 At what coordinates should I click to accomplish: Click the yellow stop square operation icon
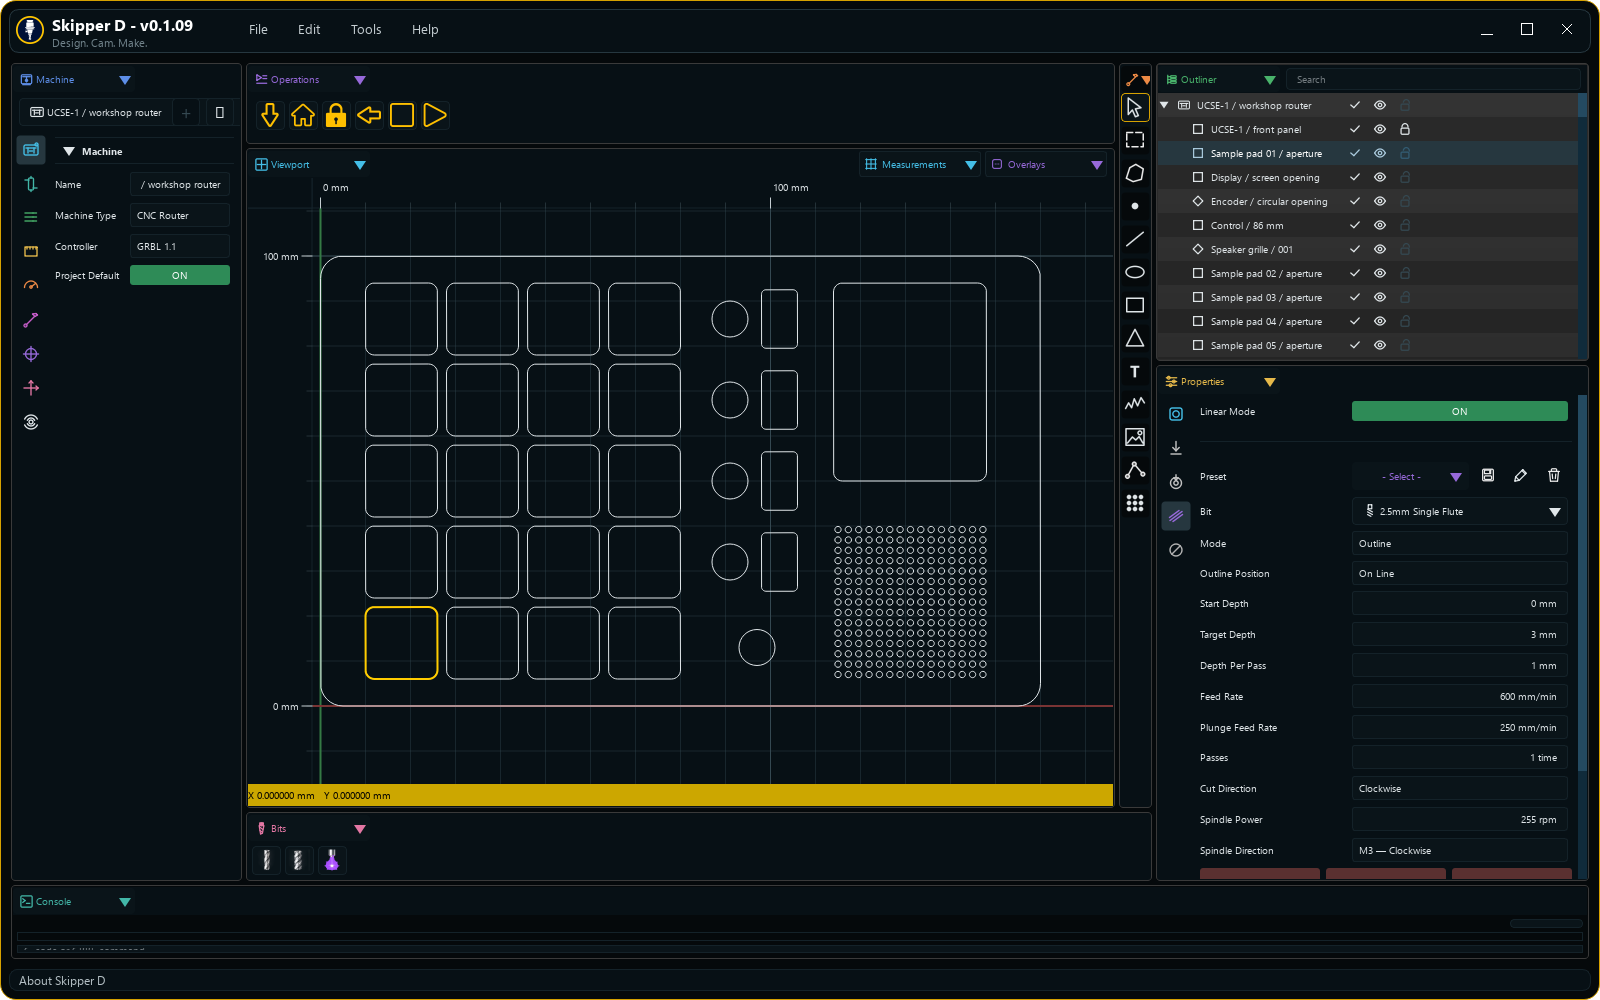click(x=402, y=116)
